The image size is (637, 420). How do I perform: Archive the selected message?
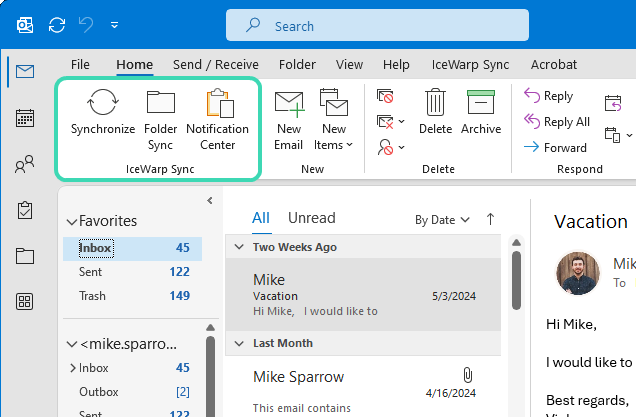481,104
